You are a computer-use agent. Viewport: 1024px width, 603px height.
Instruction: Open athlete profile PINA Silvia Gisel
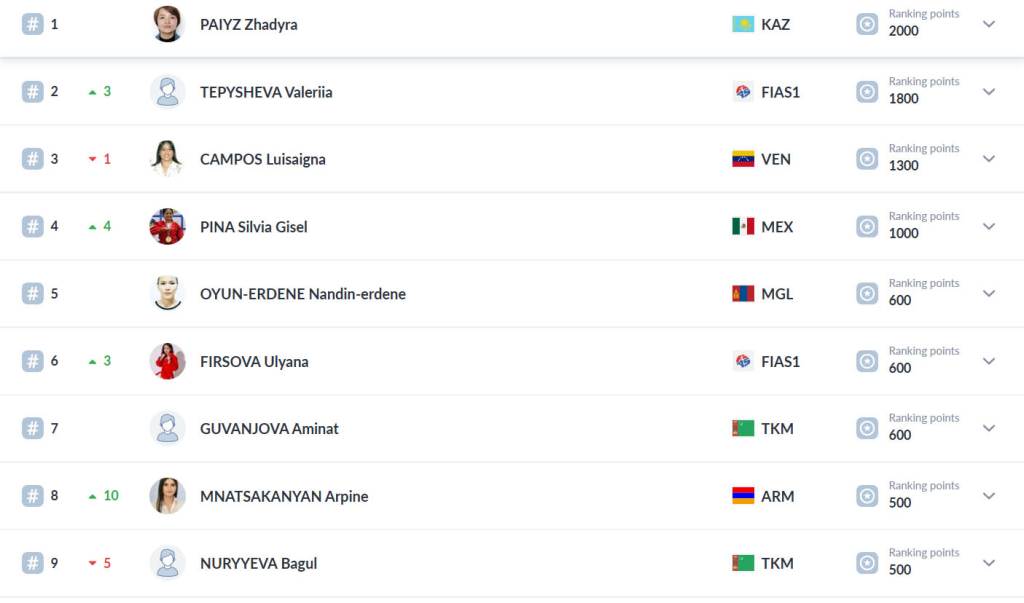point(253,227)
